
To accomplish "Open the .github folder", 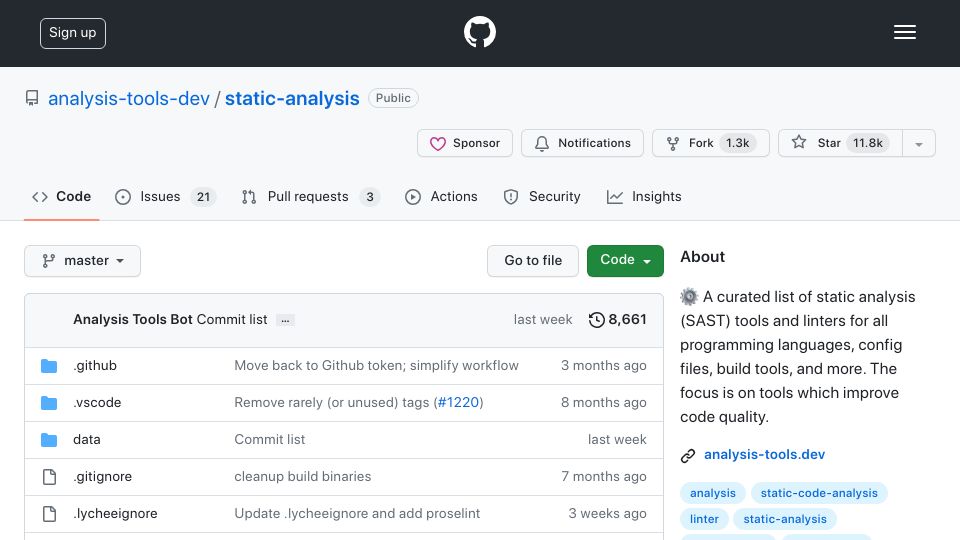I will pyautogui.click(x=95, y=366).
